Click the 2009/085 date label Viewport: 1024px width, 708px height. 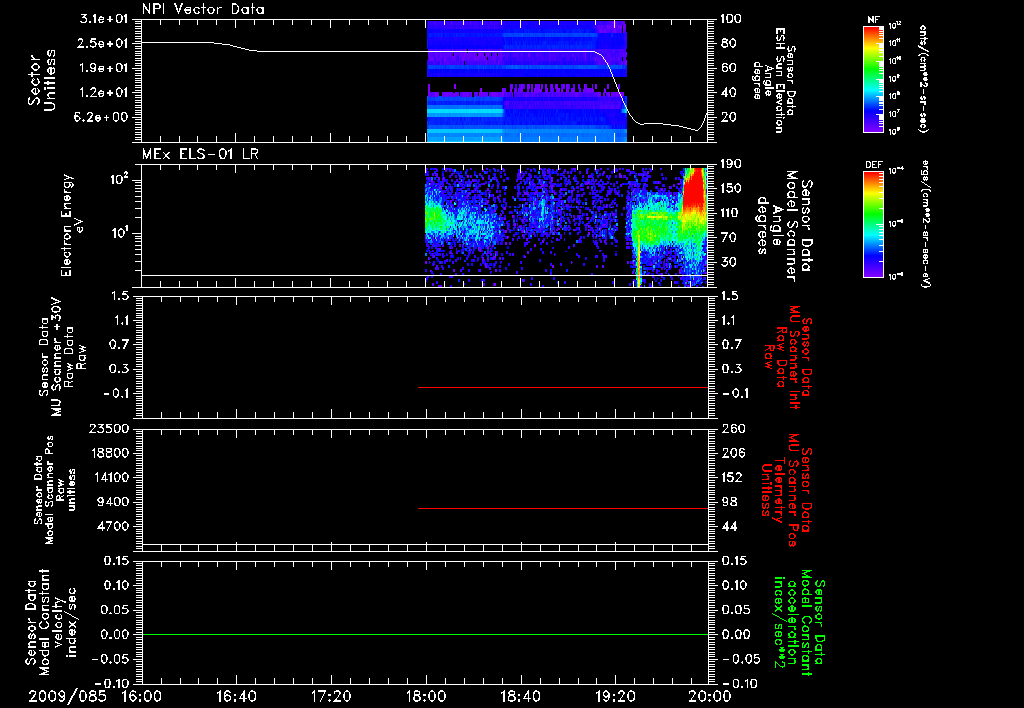click(67, 696)
